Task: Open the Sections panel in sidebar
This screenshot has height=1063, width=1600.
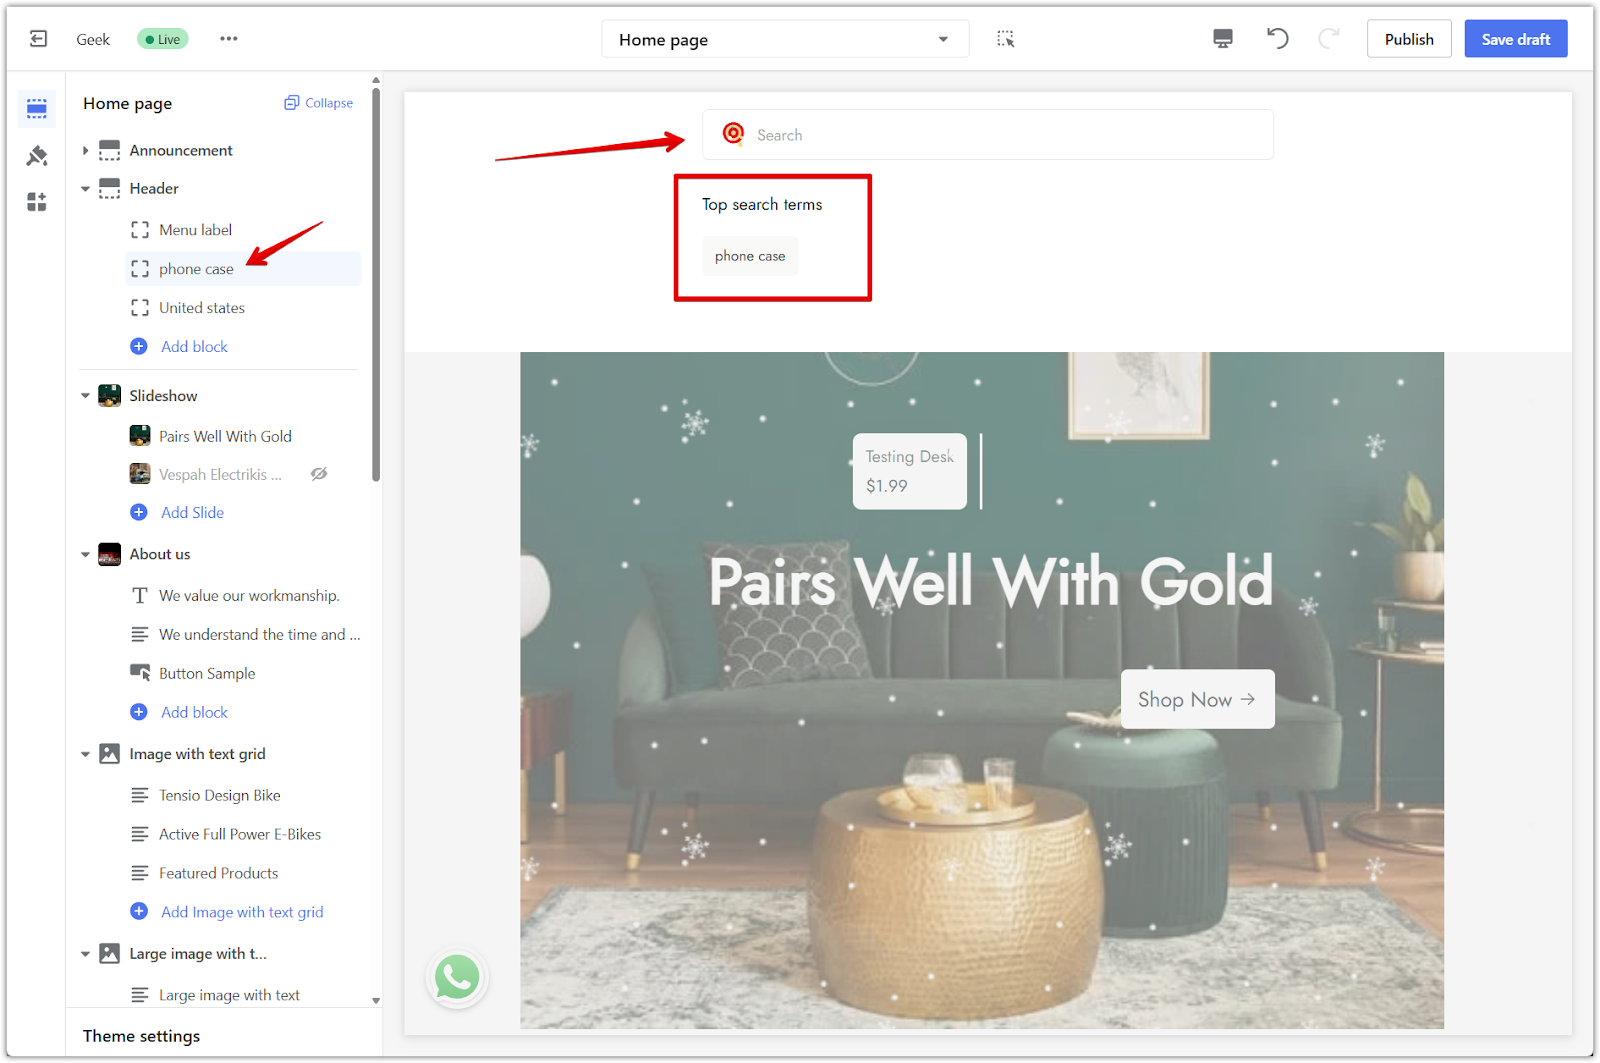Action: coord(37,108)
